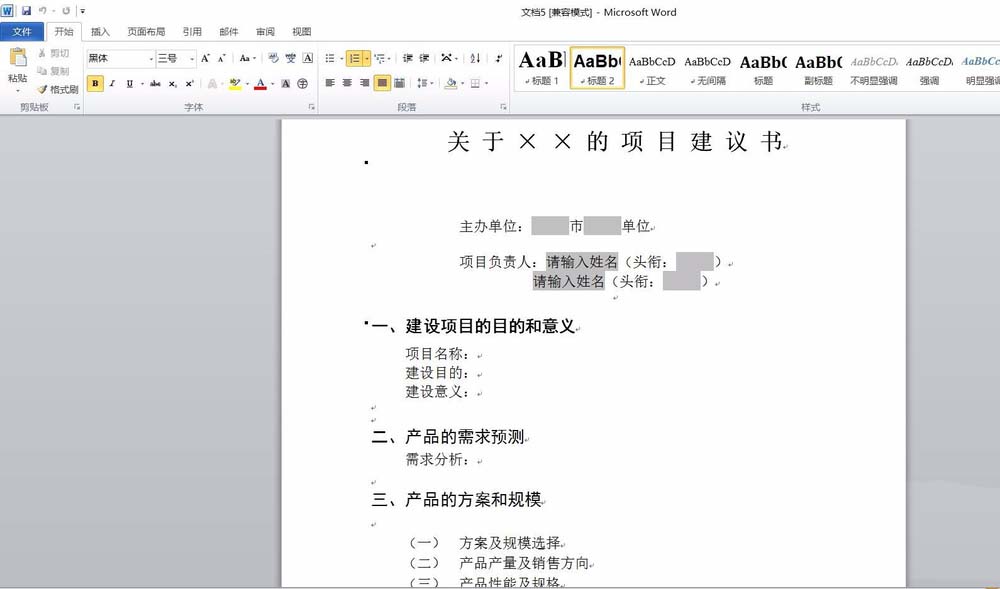Click the red font color swatch
The image size is (1000, 589).
coord(260,84)
